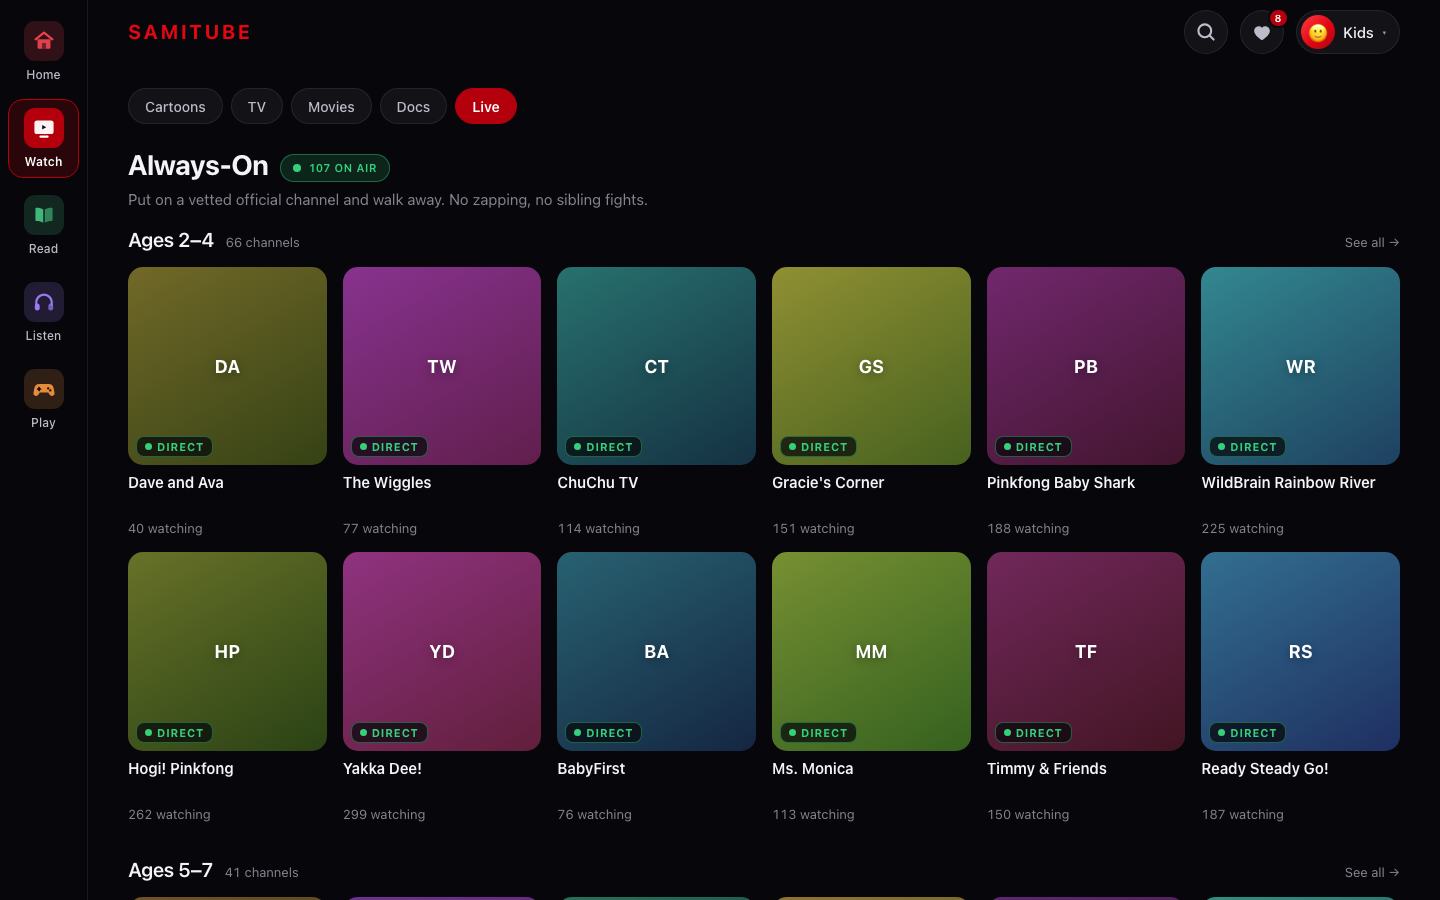This screenshot has height=900, width=1440.
Task: Select the Docs filter tab
Action: tap(413, 107)
